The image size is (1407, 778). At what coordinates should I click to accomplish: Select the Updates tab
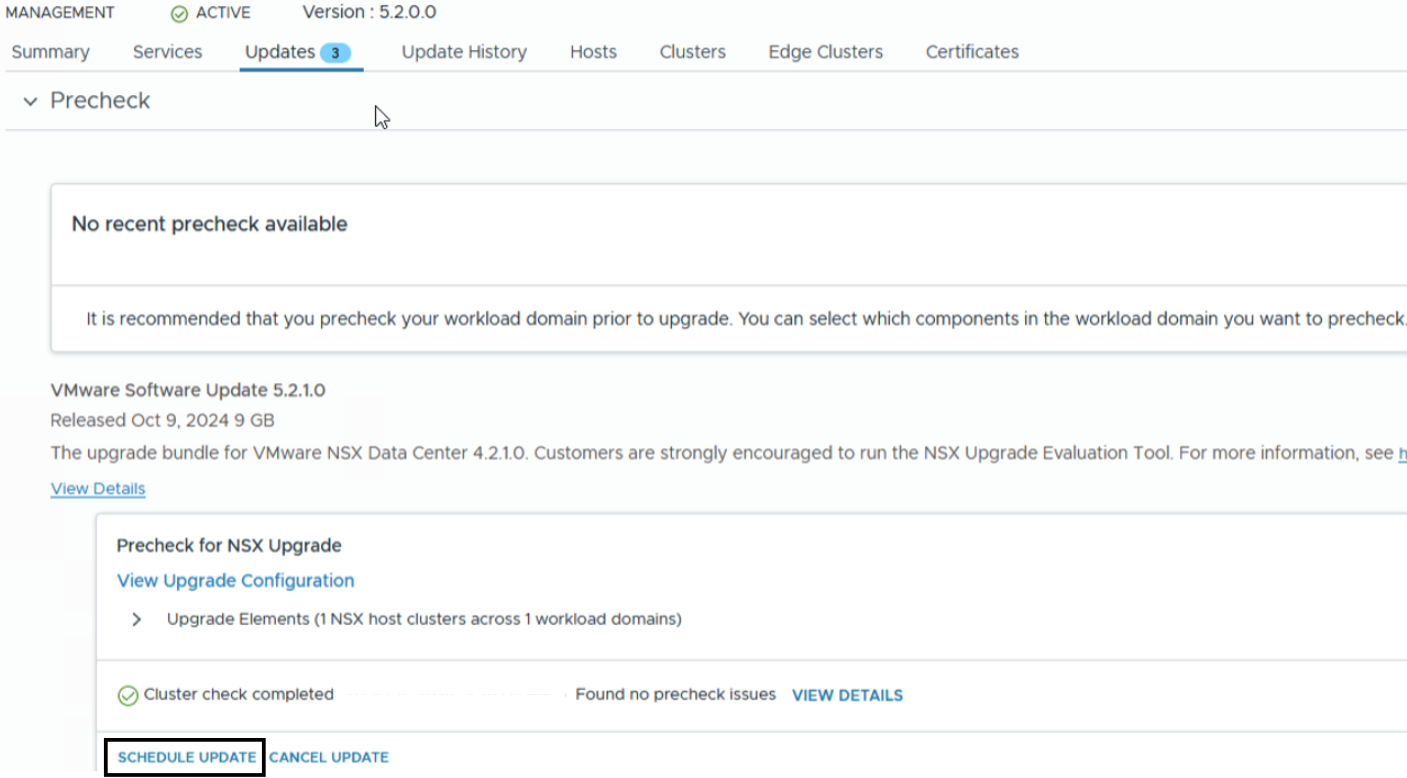280,52
